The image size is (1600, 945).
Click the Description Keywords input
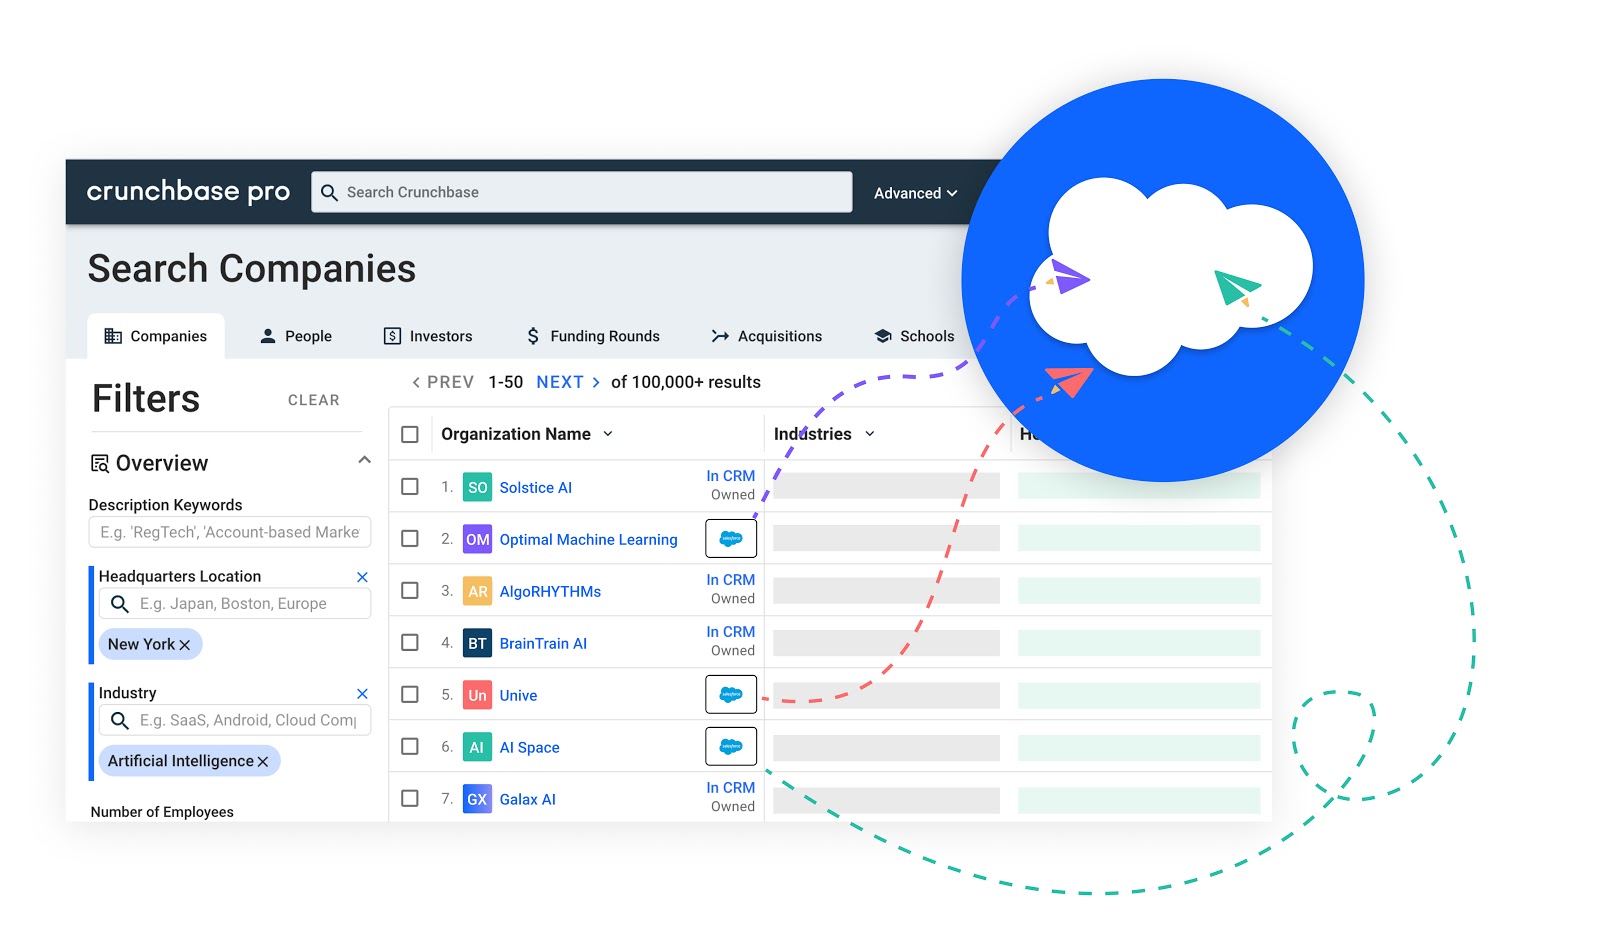click(x=230, y=532)
